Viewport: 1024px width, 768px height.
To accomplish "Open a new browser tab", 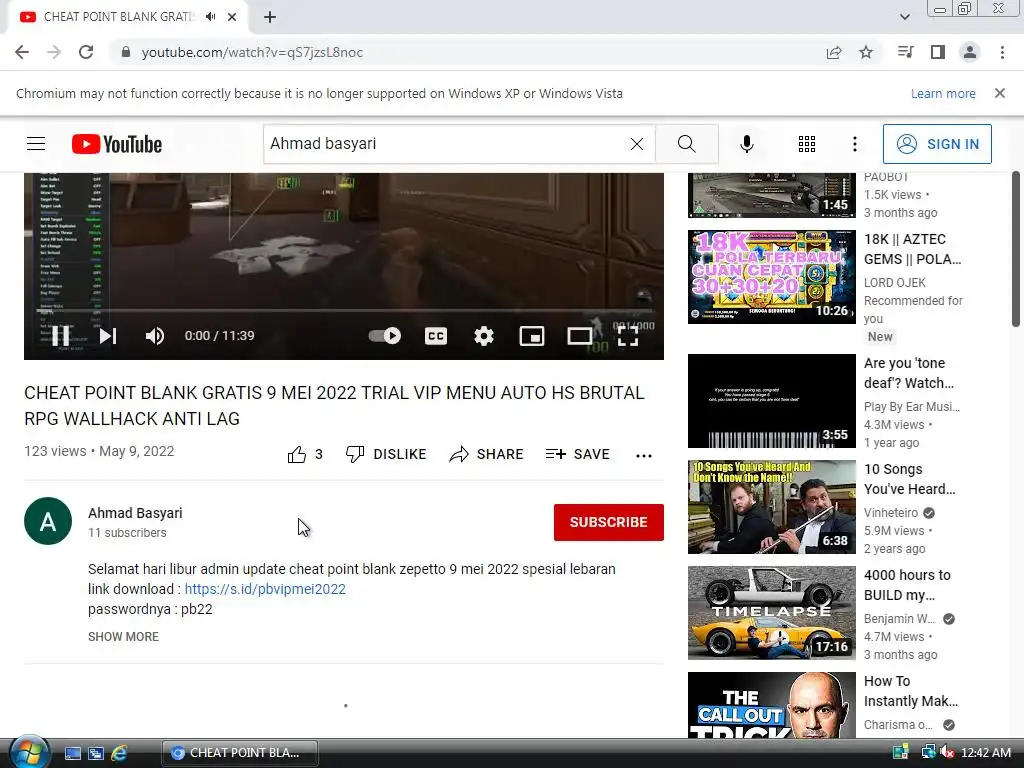I will [270, 17].
